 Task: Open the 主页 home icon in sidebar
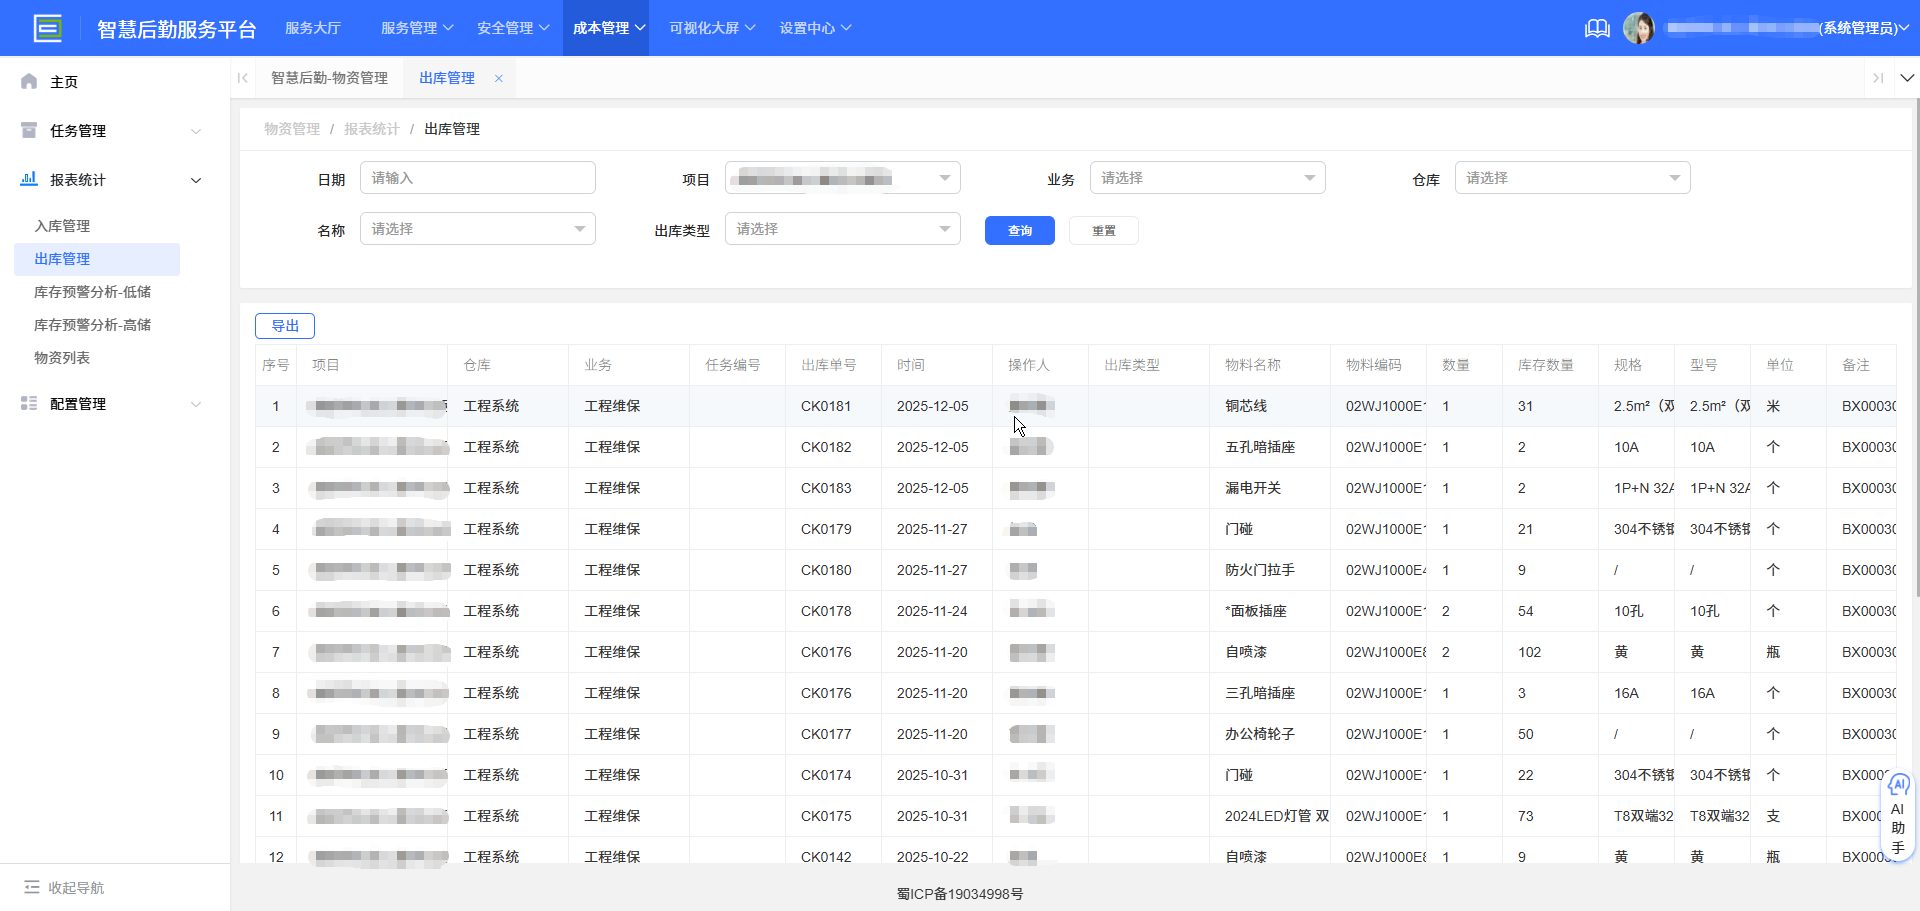point(28,81)
